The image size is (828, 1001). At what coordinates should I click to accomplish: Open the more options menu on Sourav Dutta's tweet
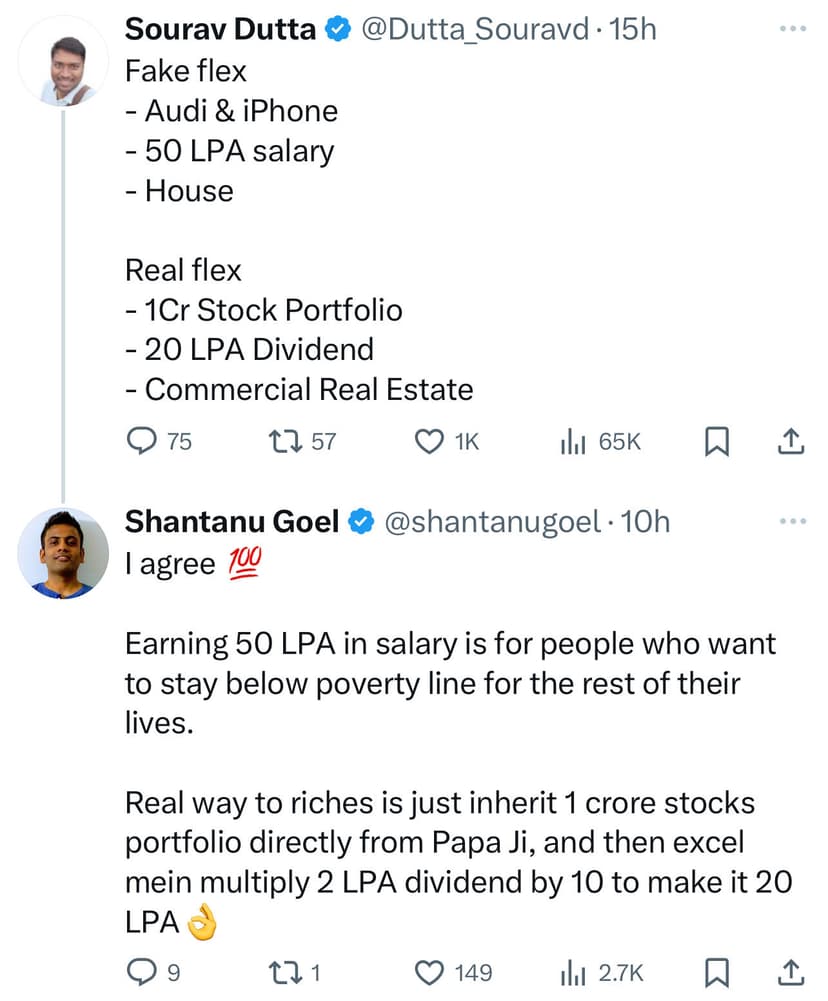click(x=791, y=29)
